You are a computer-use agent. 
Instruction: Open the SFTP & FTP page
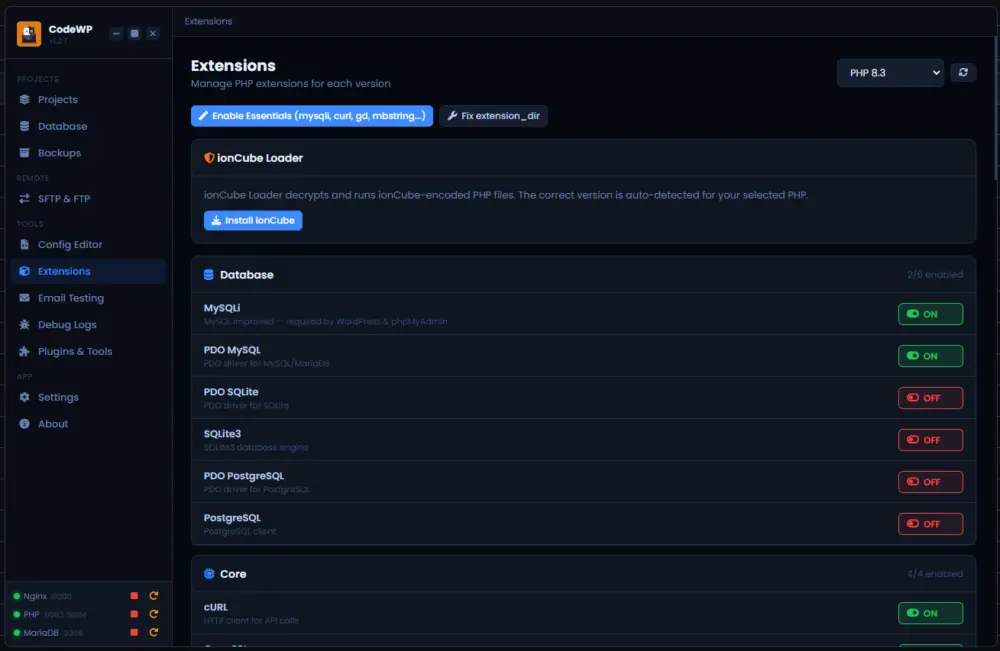pyautogui.click(x=88, y=199)
